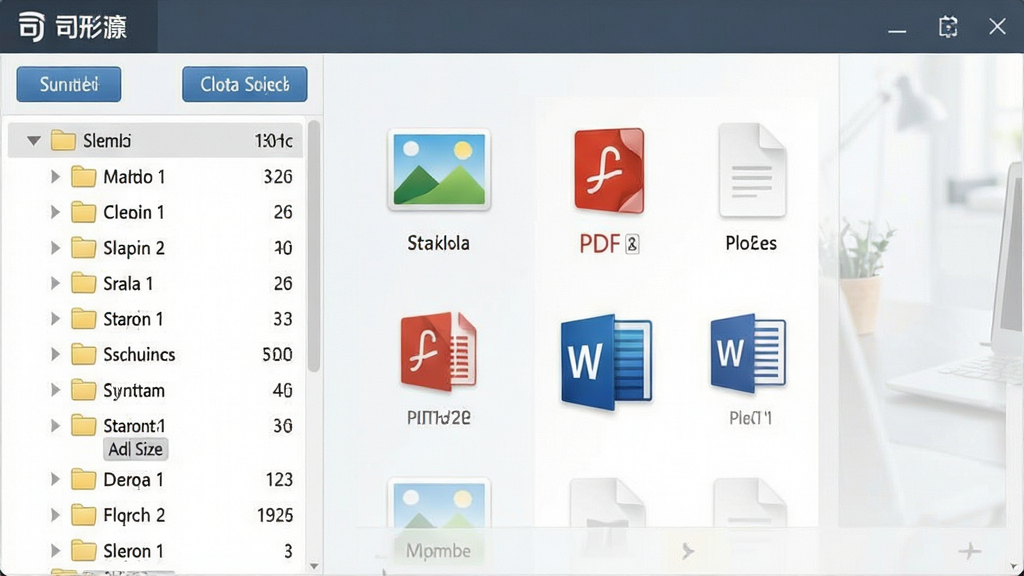Open the PITh2e red document icon
Screen dimensions: 1024x576
coord(438,352)
